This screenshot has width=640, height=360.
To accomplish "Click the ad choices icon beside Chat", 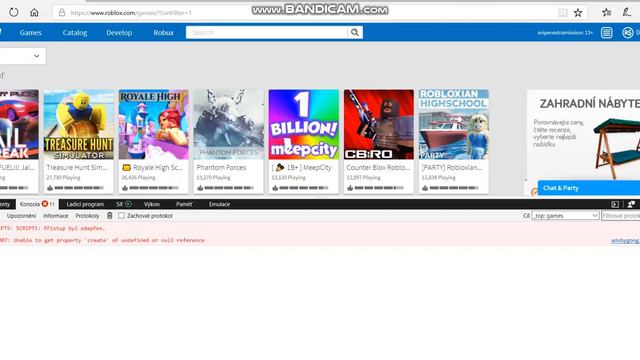I will (534, 191).
